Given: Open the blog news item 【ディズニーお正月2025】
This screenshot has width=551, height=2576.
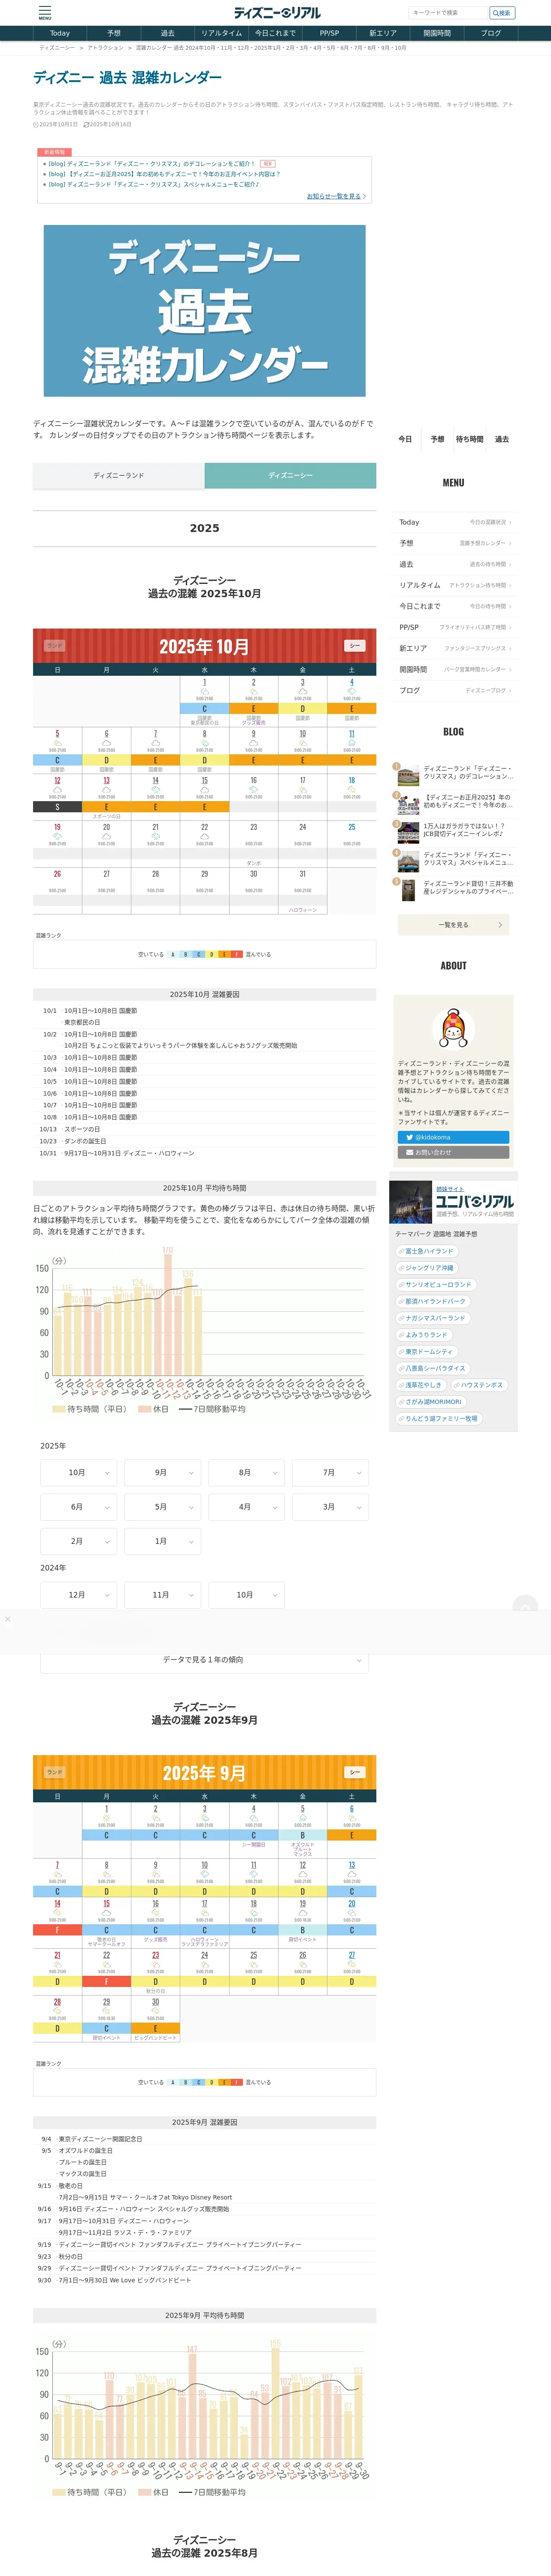Looking at the screenshot, I should pos(165,174).
